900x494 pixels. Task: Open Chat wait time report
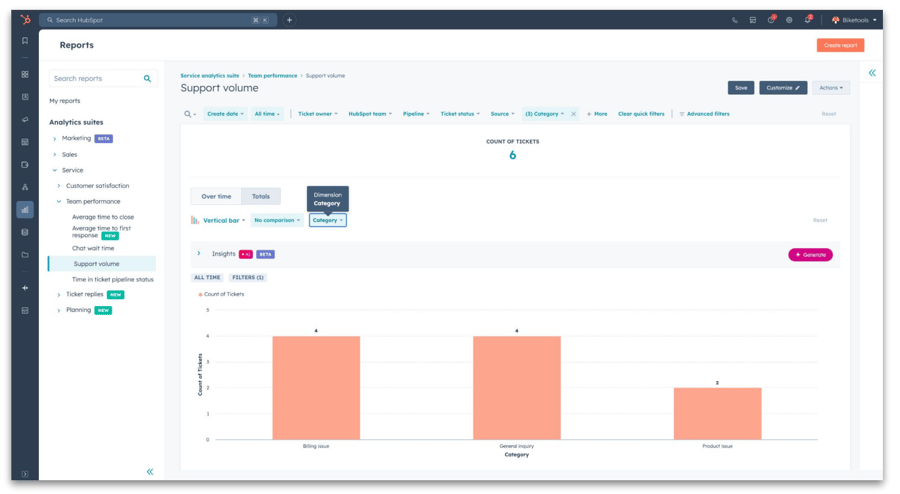93,248
